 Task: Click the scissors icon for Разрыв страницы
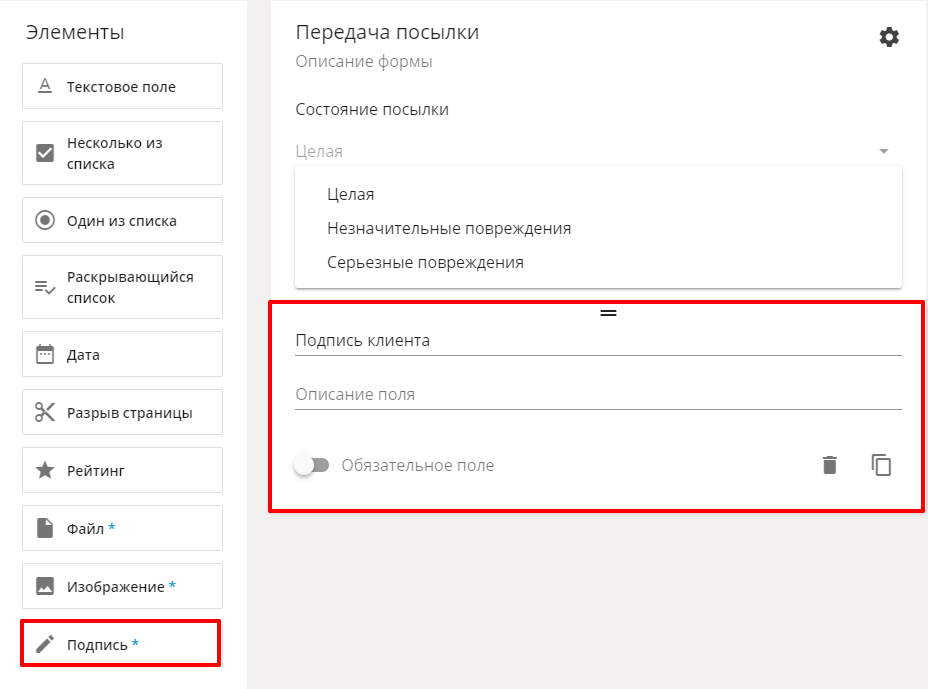pos(45,412)
